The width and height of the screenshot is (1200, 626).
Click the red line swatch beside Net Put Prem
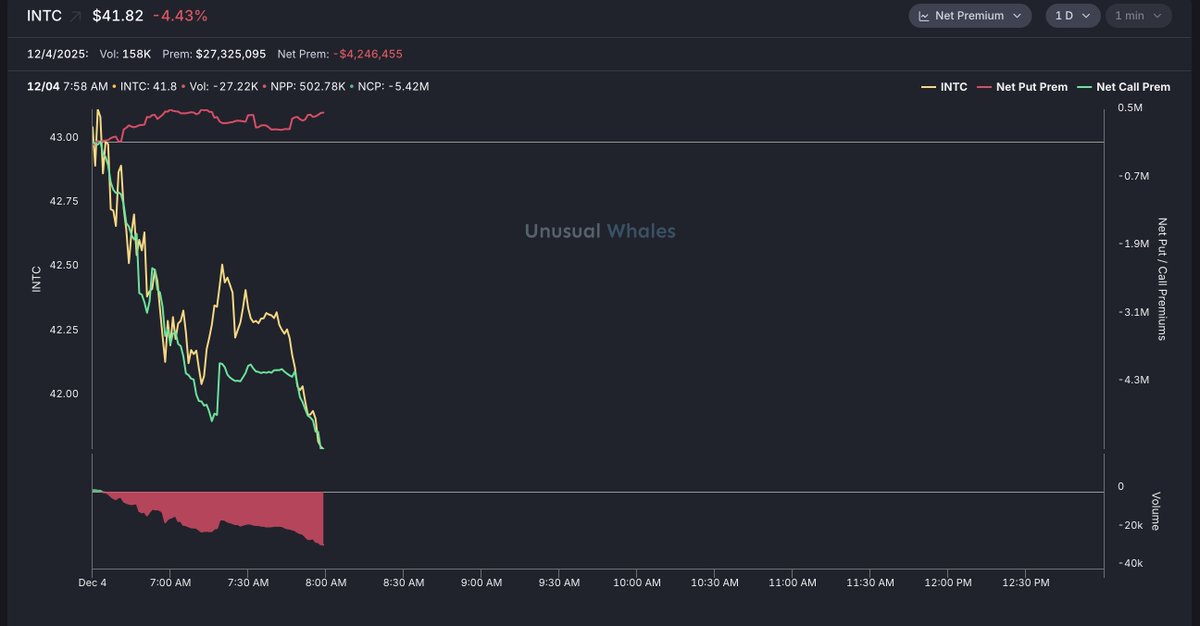pos(983,87)
